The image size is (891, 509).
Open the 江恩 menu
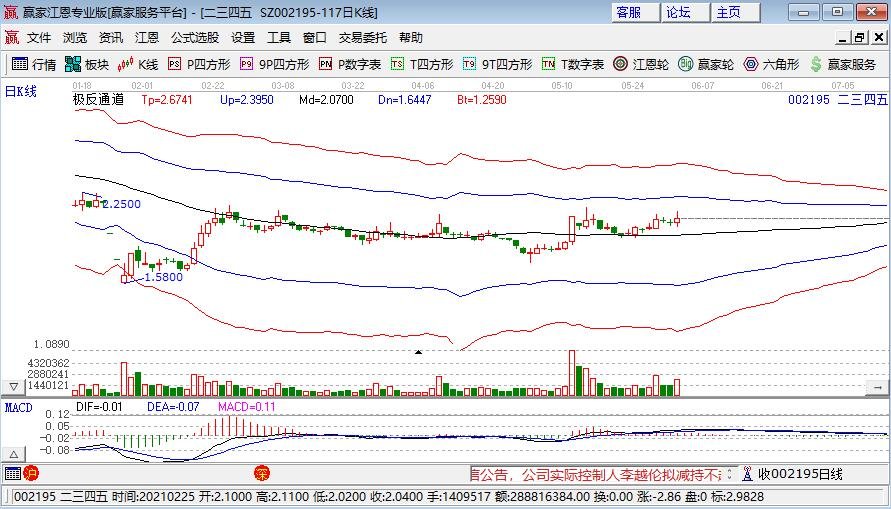click(x=147, y=38)
